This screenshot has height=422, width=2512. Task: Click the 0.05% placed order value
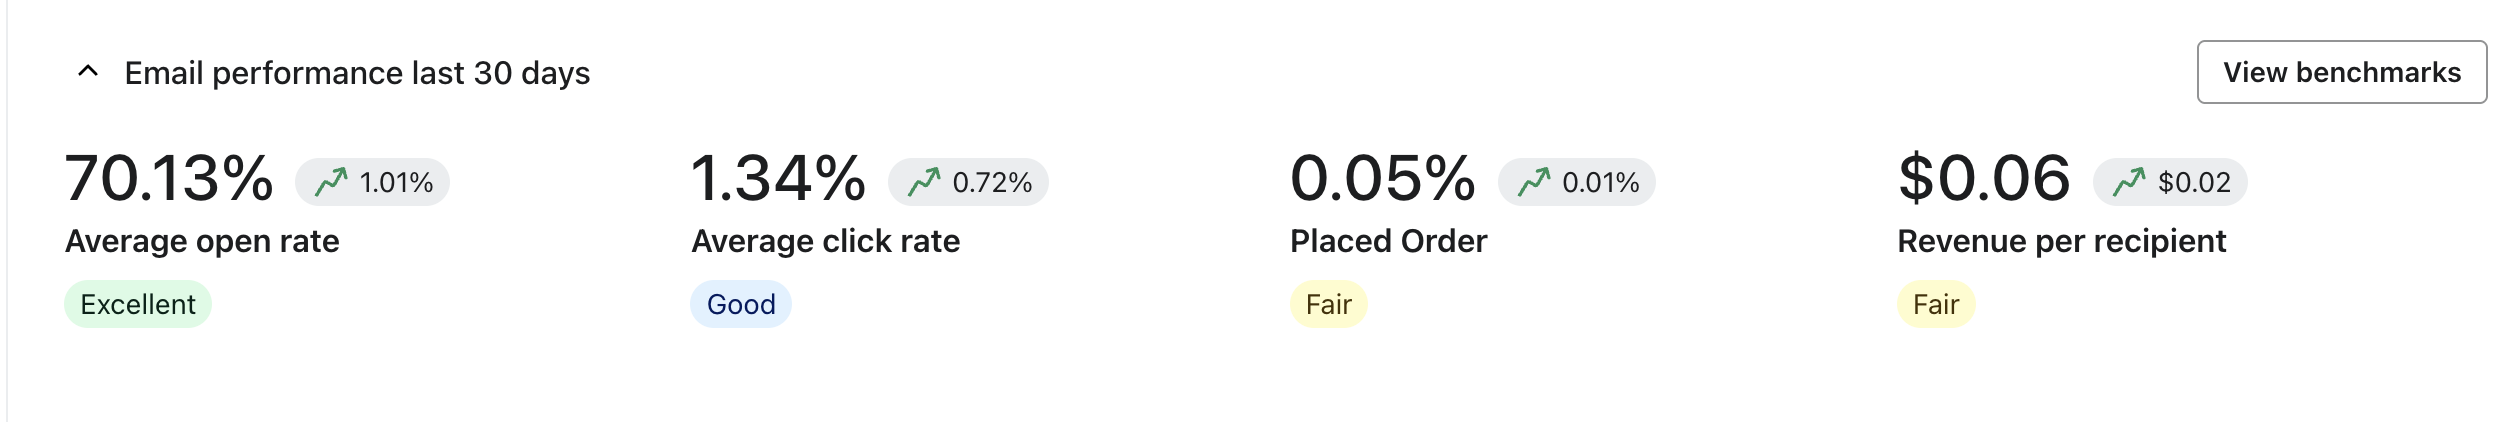click(1382, 179)
